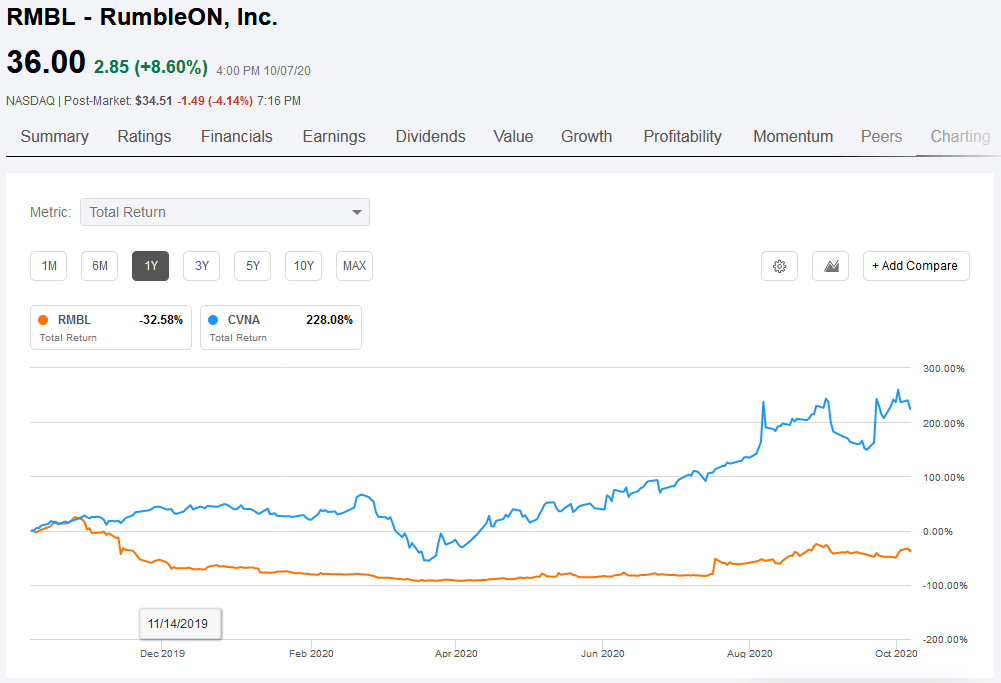Open the Momentum tab

[793, 137]
